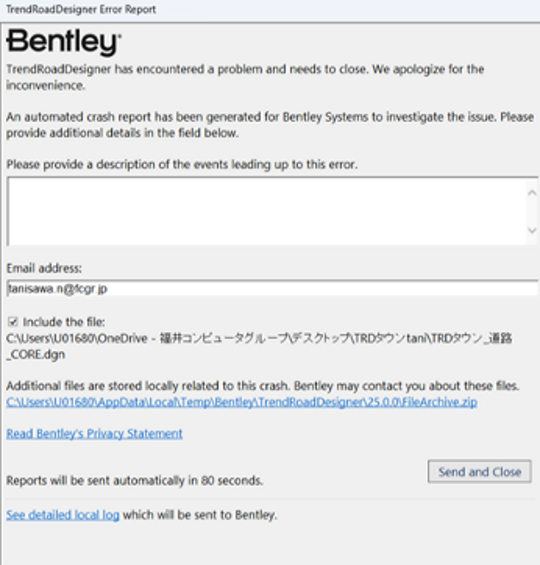Open Read Bentley's Privacy Statement link

click(94, 433)
